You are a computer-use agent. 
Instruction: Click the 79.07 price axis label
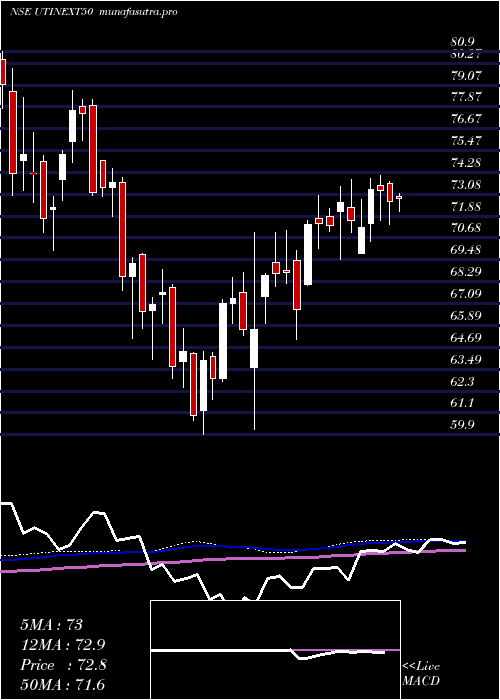point(467,75)
